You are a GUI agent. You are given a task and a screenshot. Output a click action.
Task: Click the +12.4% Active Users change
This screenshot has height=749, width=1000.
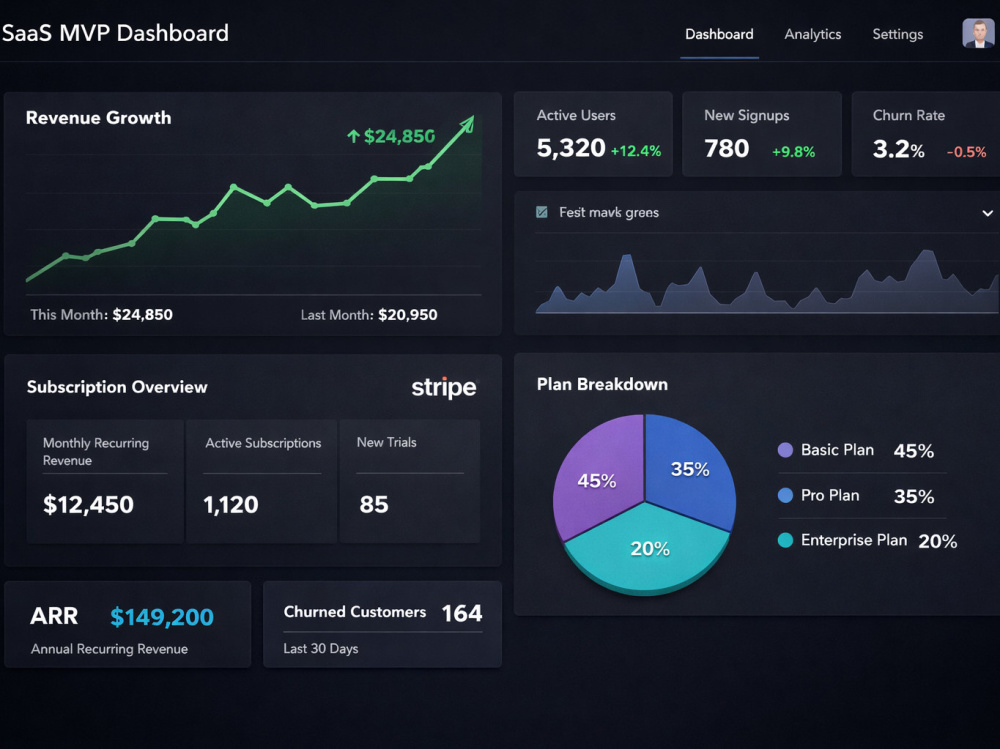(636, 151)
